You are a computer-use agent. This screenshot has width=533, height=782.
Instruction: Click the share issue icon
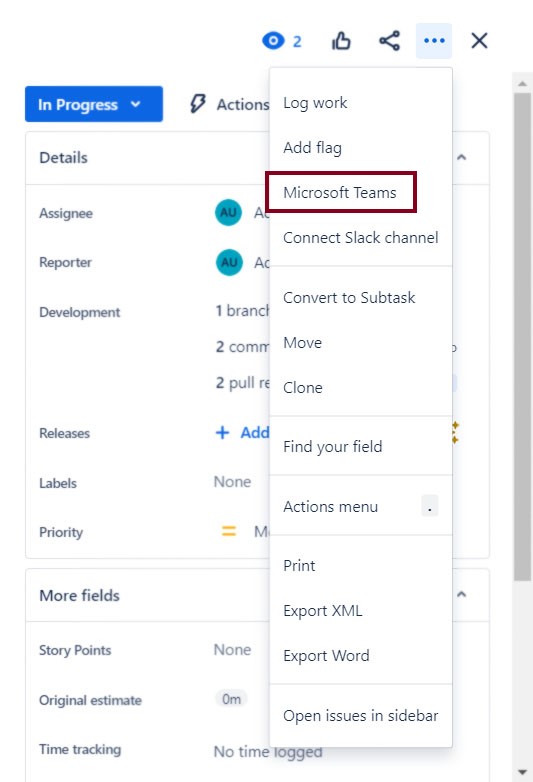point(389,40)
